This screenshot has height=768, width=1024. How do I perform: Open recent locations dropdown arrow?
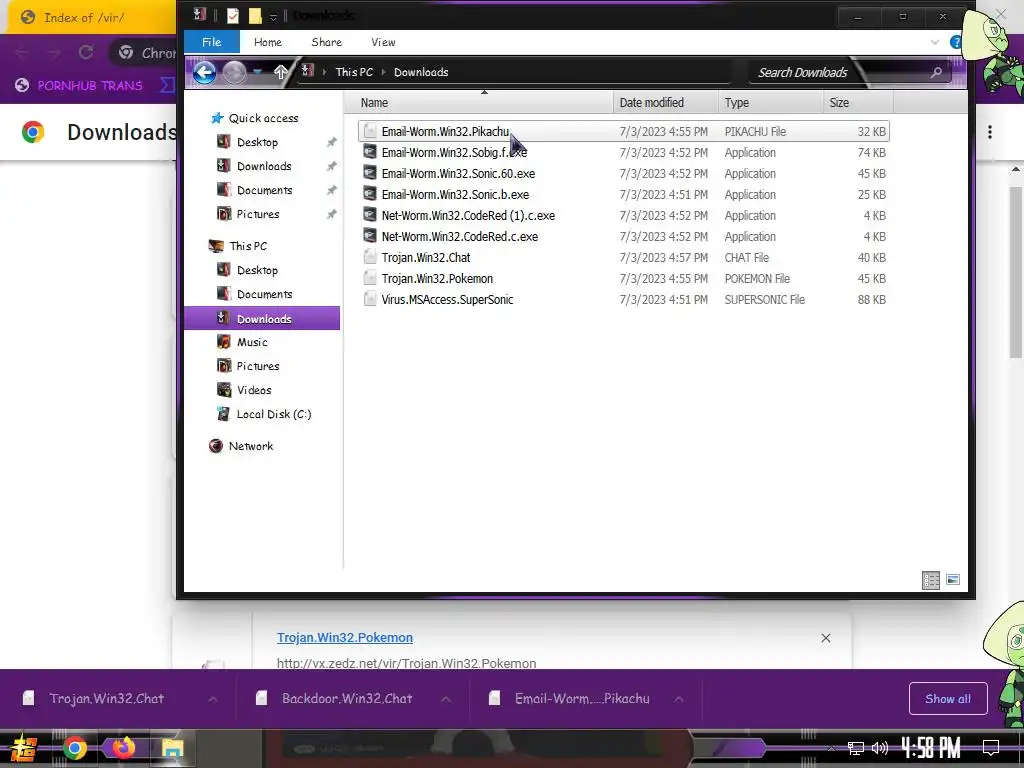click(x=259, y=72)
